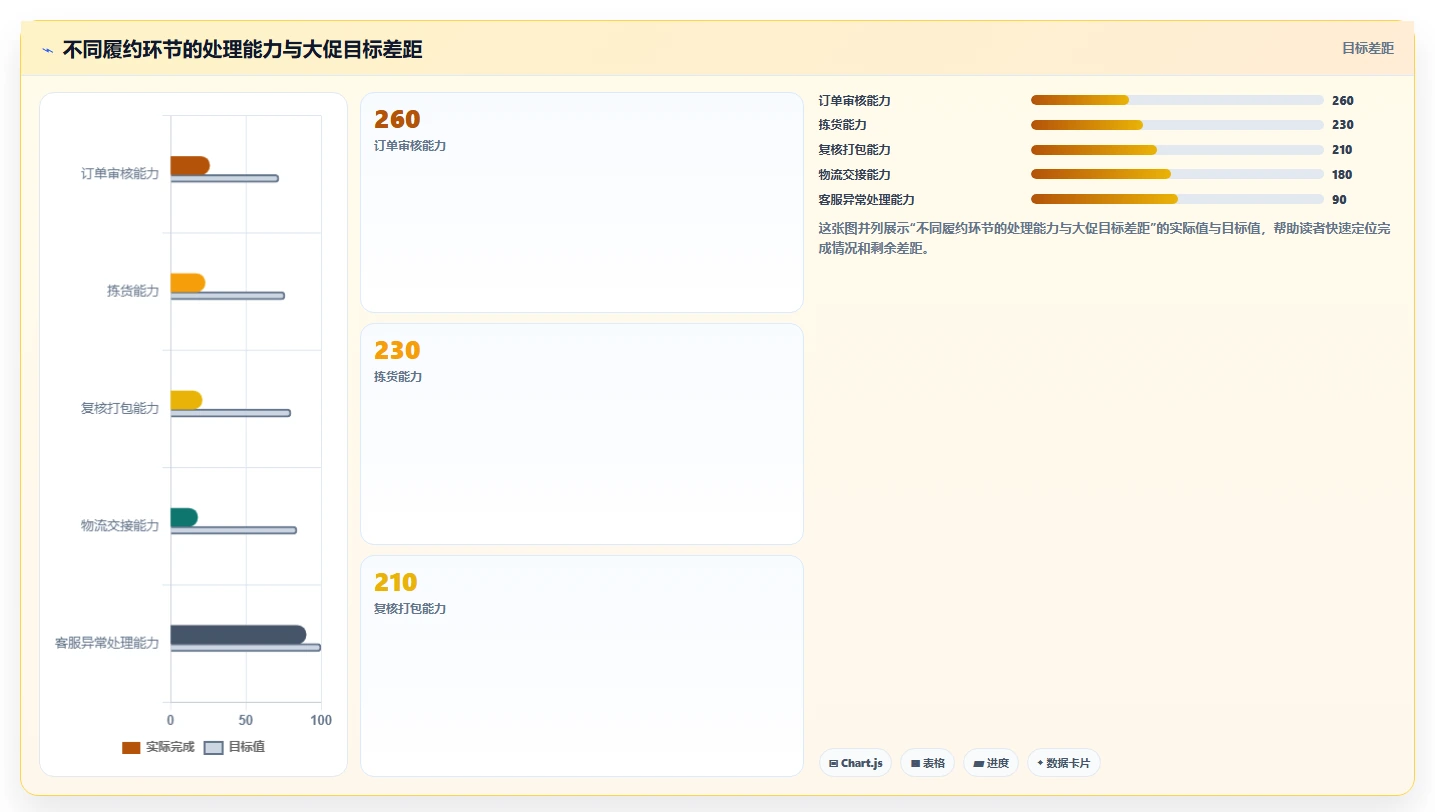This screenshot has width=1435, height=812.
Task: Click the 客服异常处理能力 progress bar valued 90
Action: coord(1177,199)
